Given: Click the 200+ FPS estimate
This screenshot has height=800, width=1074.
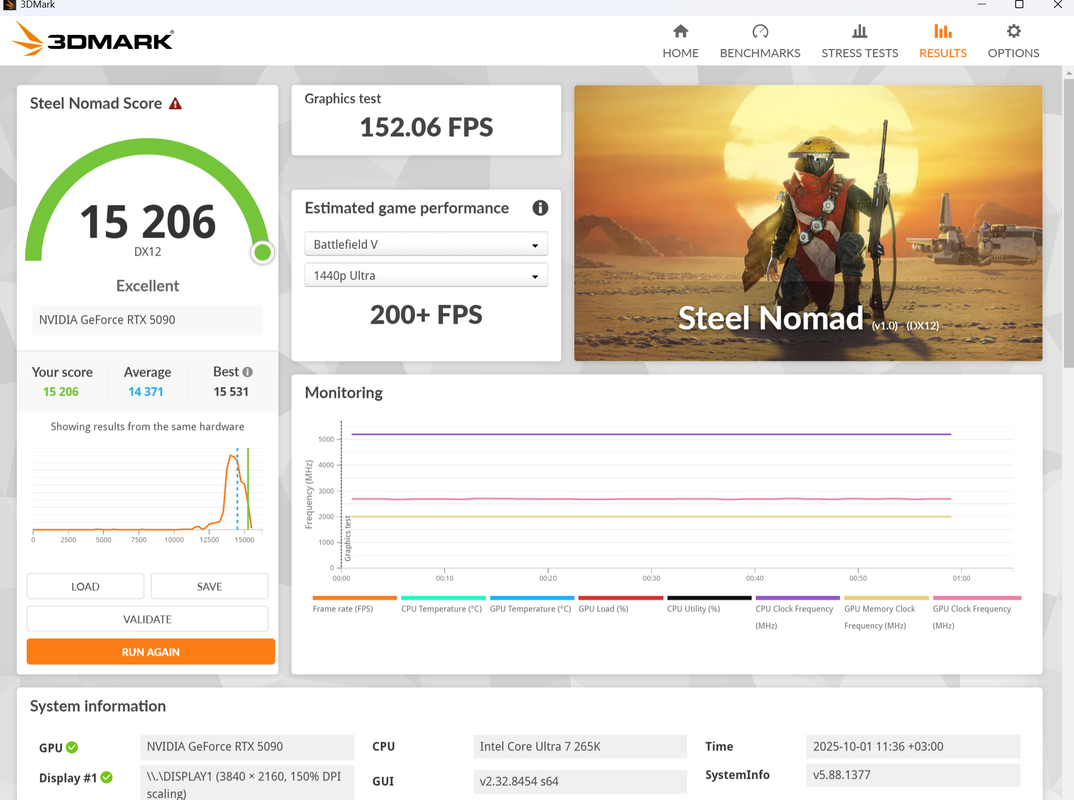Looking at the screenshot, I should click(x=426, y=315).
